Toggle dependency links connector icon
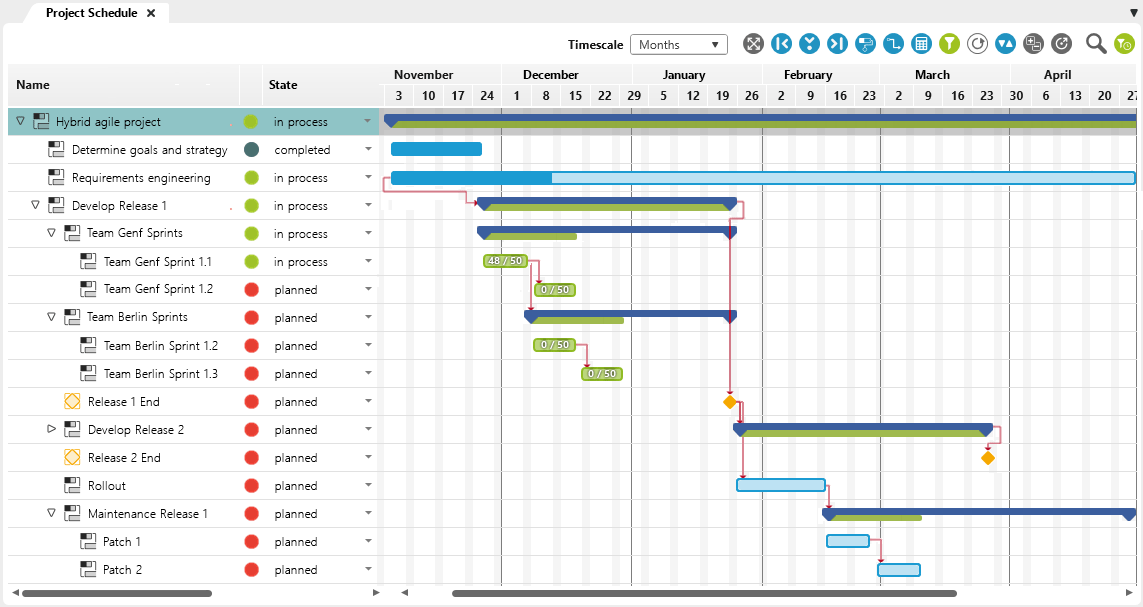Viewport: 1143px width, 607px height. coord(893,44)
